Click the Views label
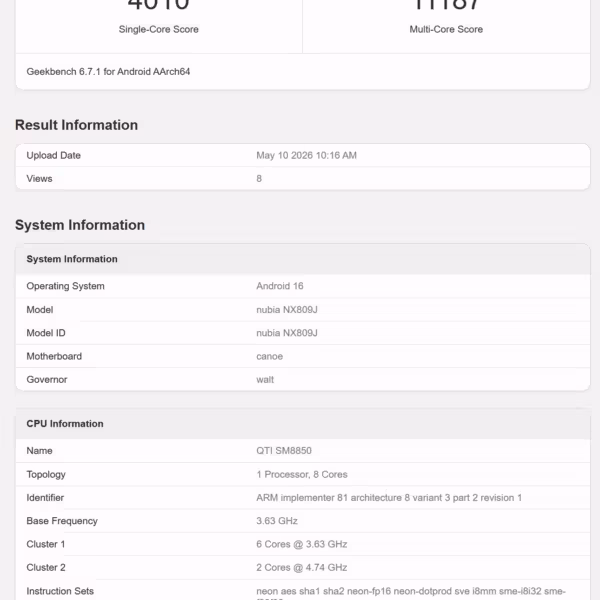 point(39,179)
